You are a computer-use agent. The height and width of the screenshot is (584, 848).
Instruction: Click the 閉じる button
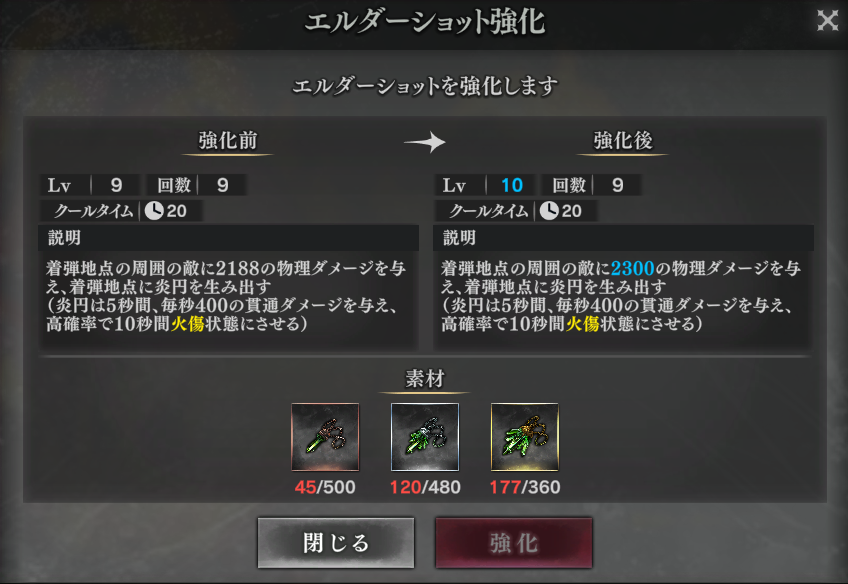coord(336,542)
